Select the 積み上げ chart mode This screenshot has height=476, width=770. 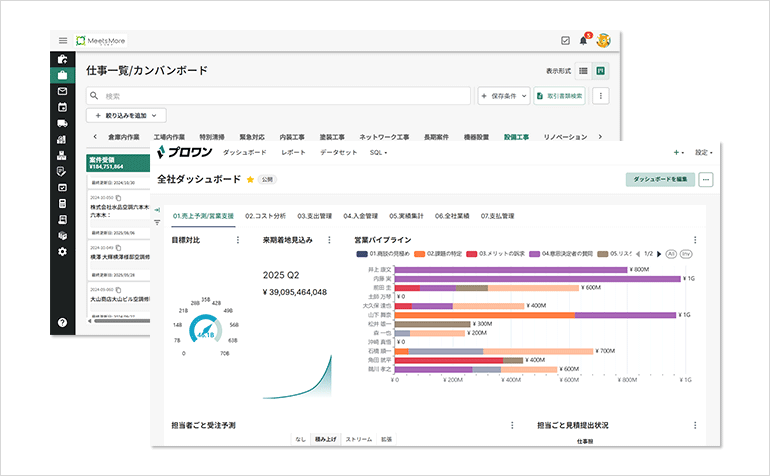[x=324, y=439]
